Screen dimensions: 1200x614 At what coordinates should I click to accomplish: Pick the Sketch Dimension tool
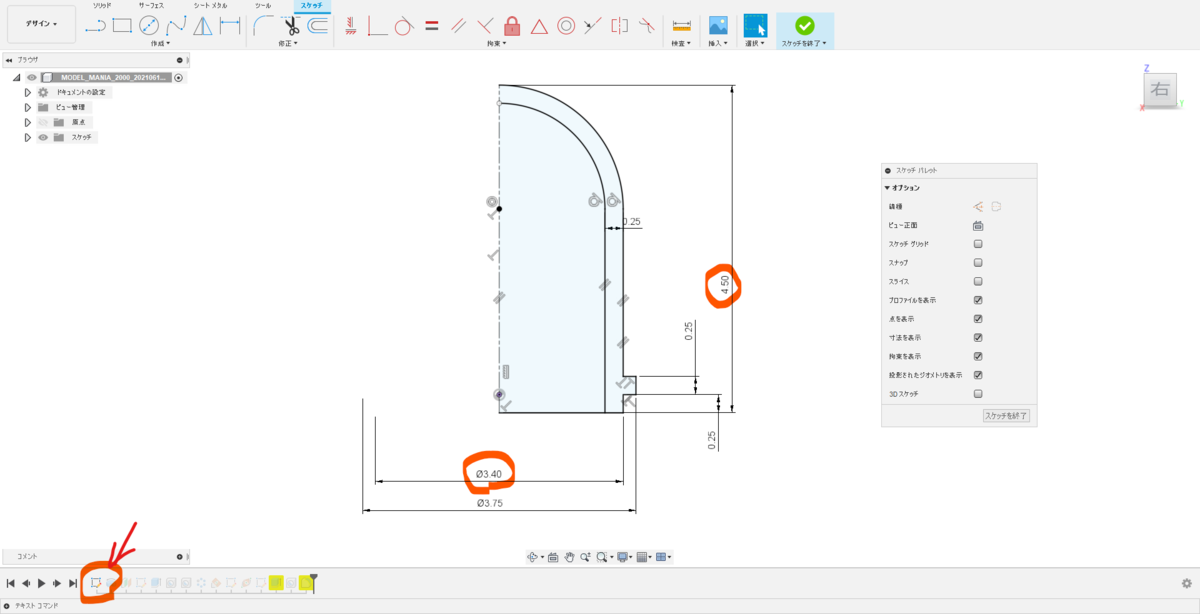[x=230, y=25]
